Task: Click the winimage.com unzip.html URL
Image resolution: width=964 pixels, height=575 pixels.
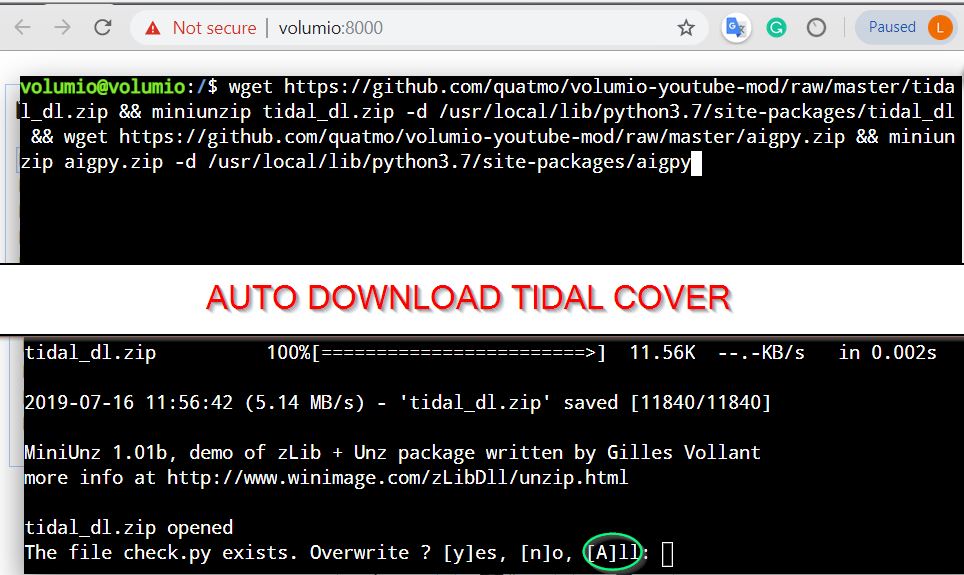Action: 397,478
